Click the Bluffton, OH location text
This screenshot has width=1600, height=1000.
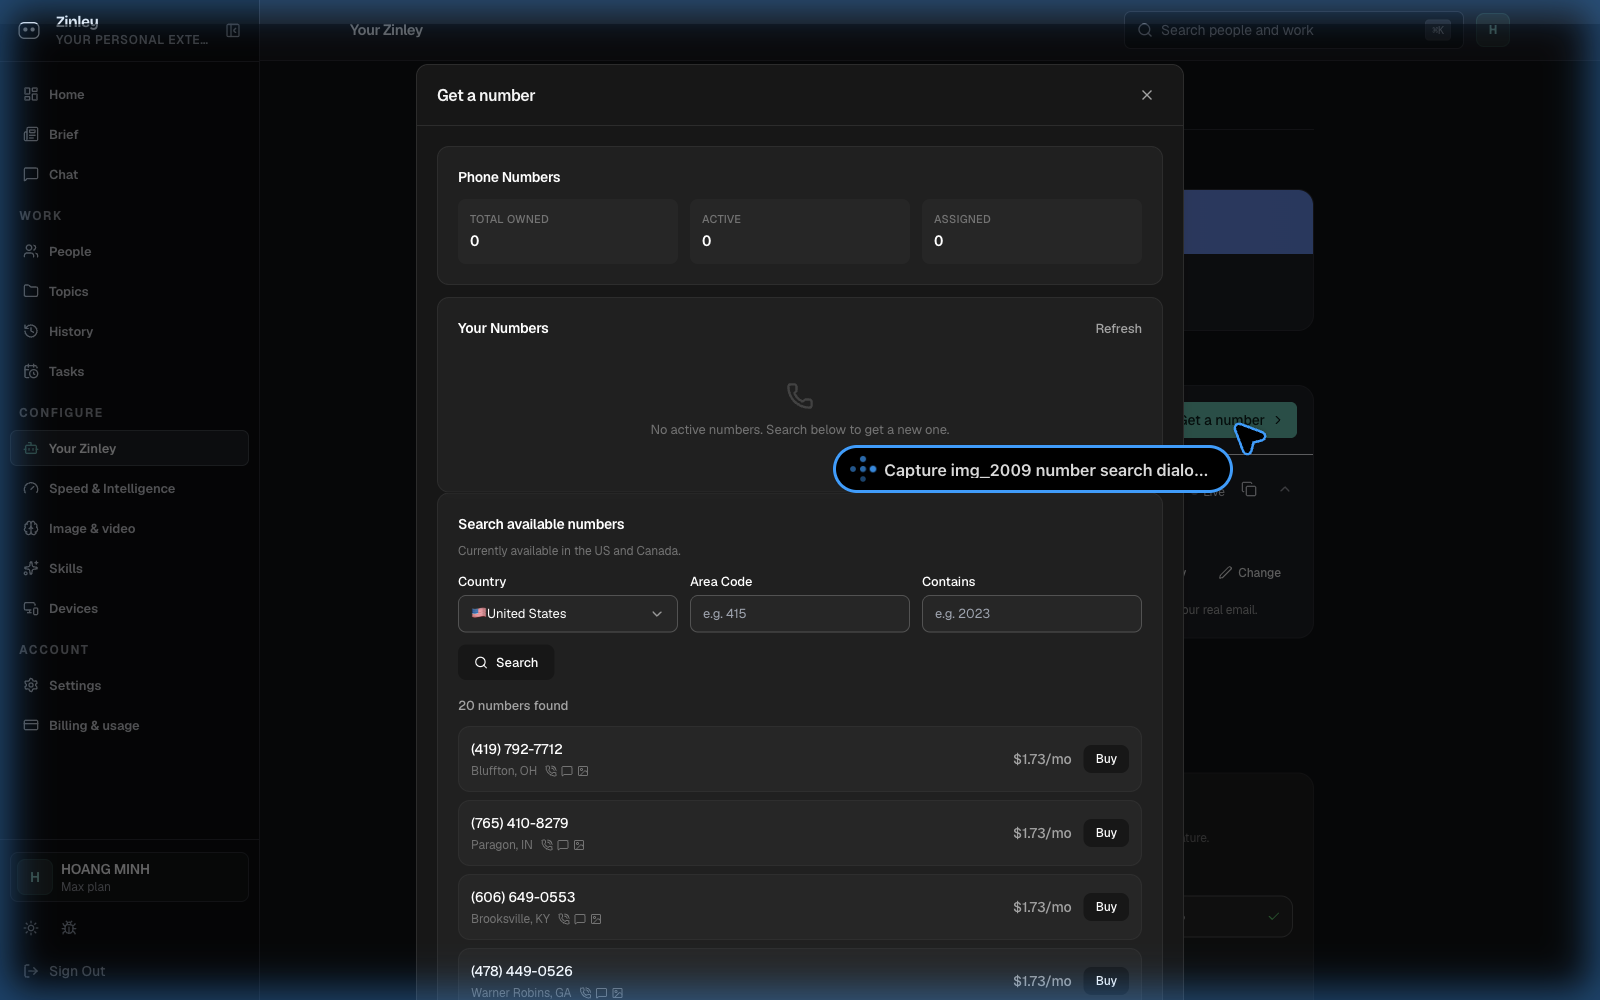point(504,771)
